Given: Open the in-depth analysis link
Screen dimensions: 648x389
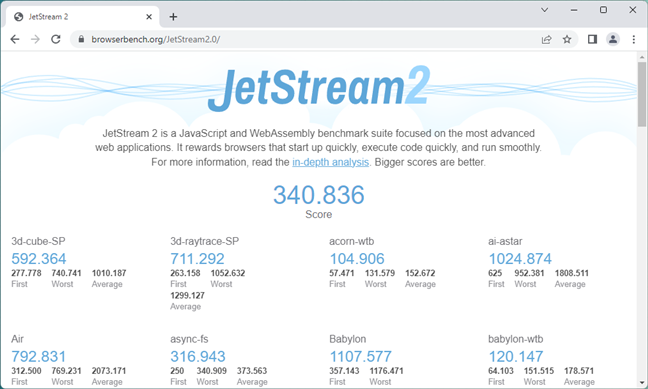Looking at the screenshot, I should (x=331, y=162).
